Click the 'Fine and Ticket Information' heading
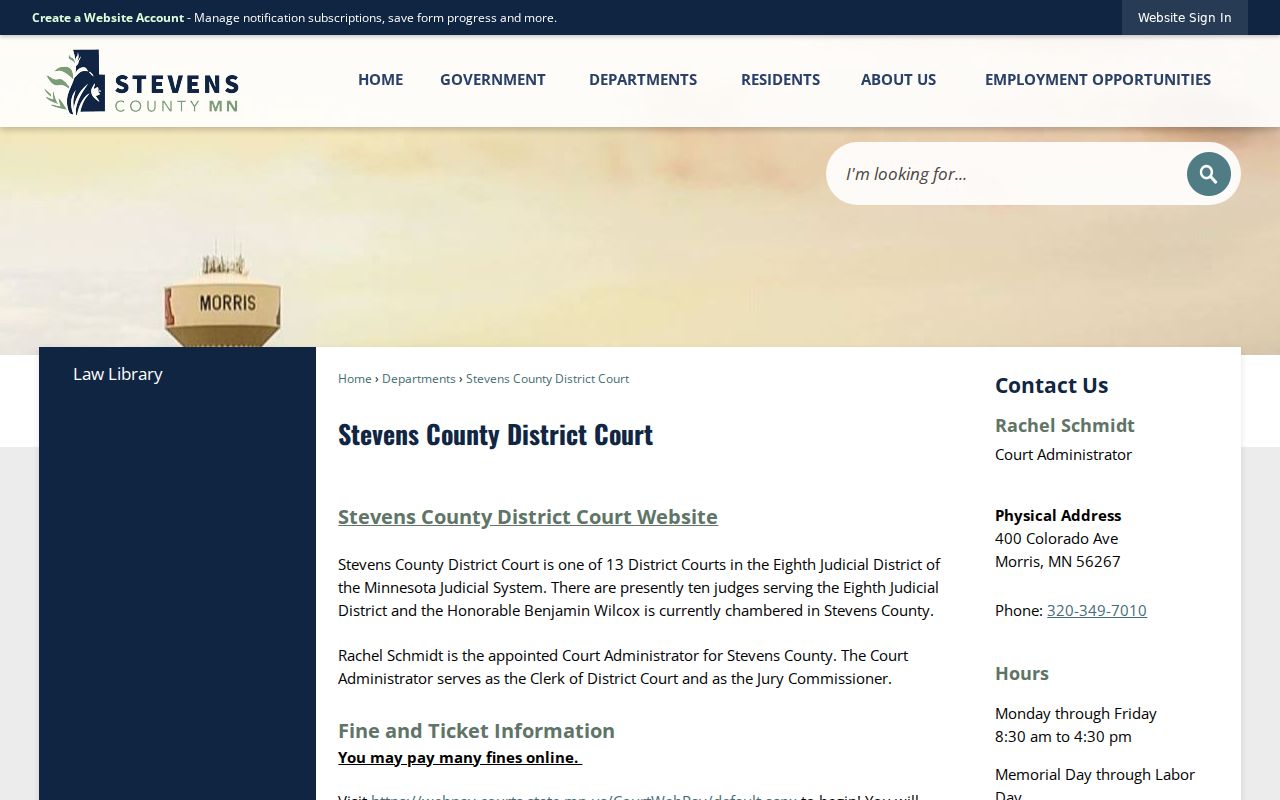The height and width of the screenshot is (800, 1280). click(476, 731)
